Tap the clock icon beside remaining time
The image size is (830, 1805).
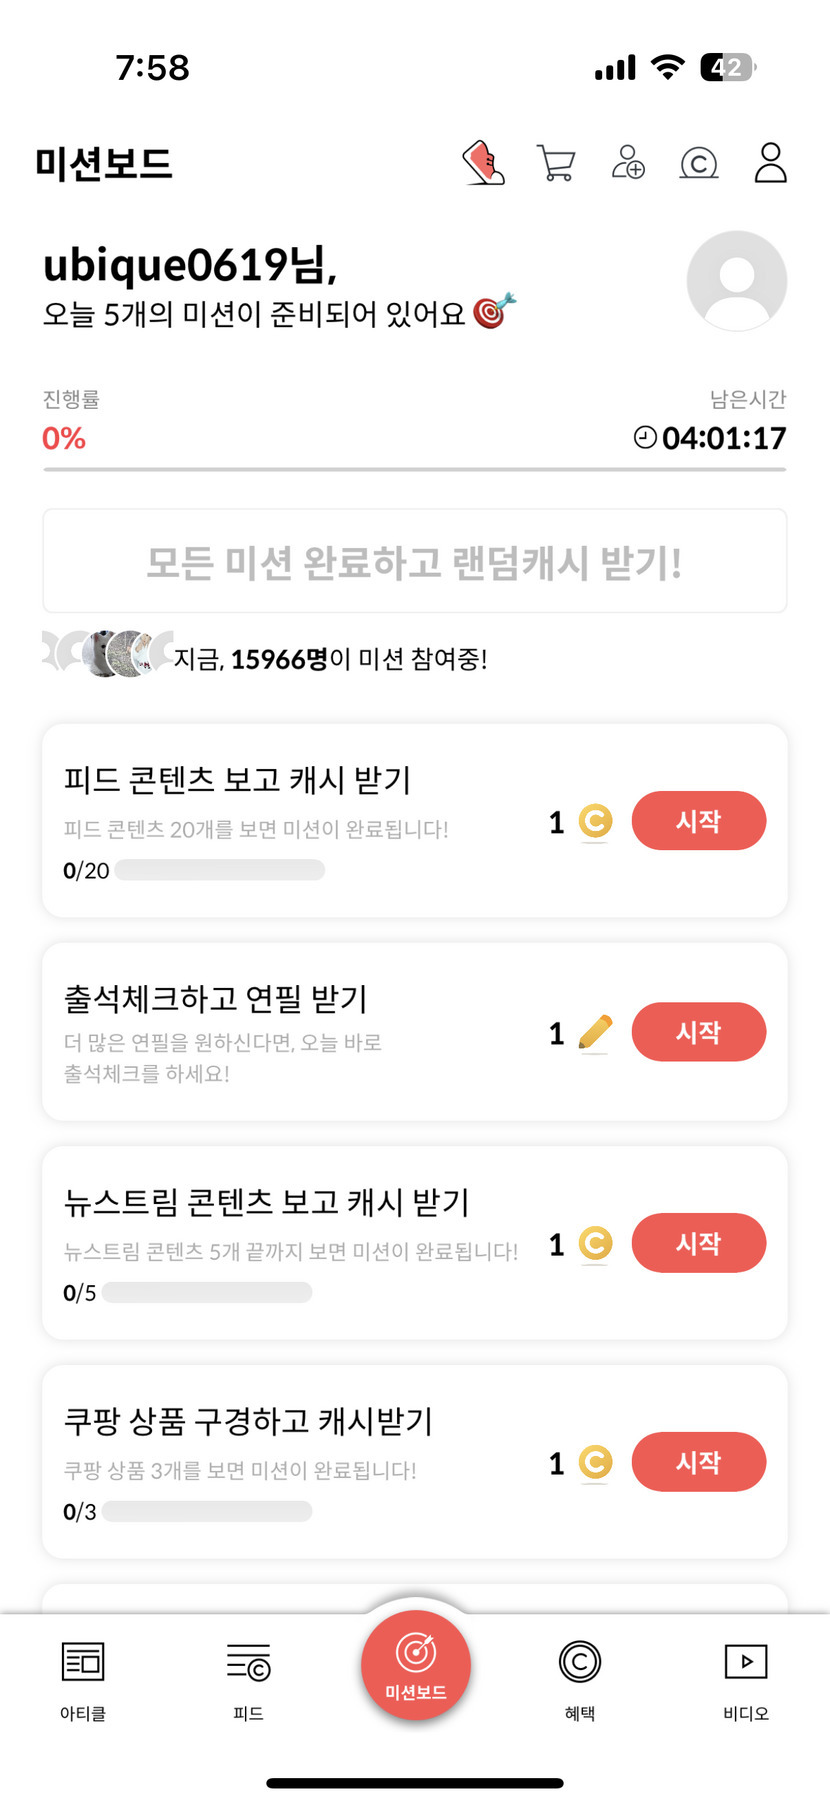[x=645, y=438]
